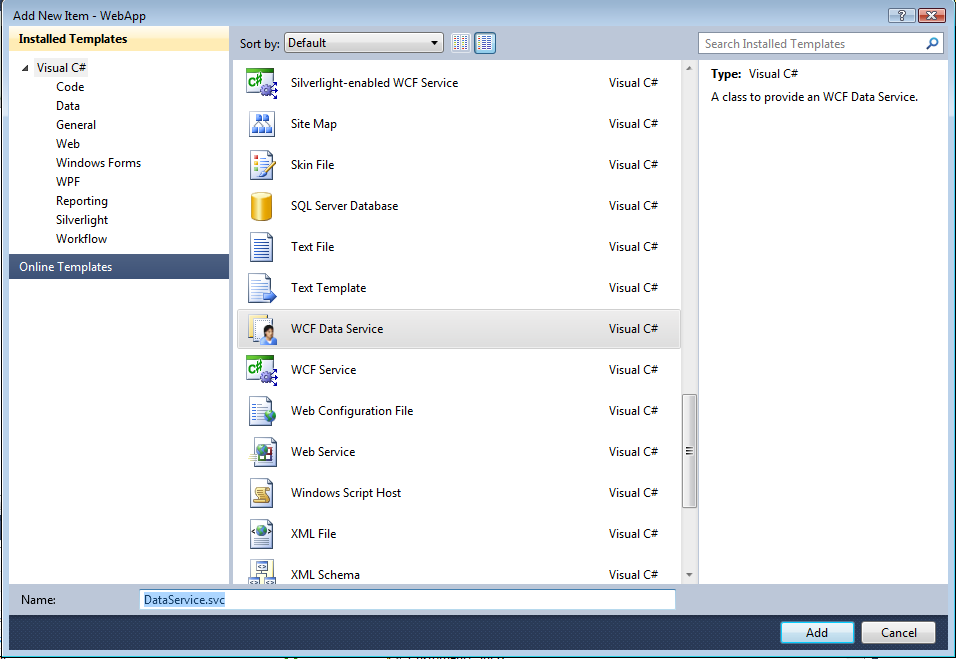Select the Reporting category
The image size is (956, 659).
pyautogui.click(x=82, y=201)
